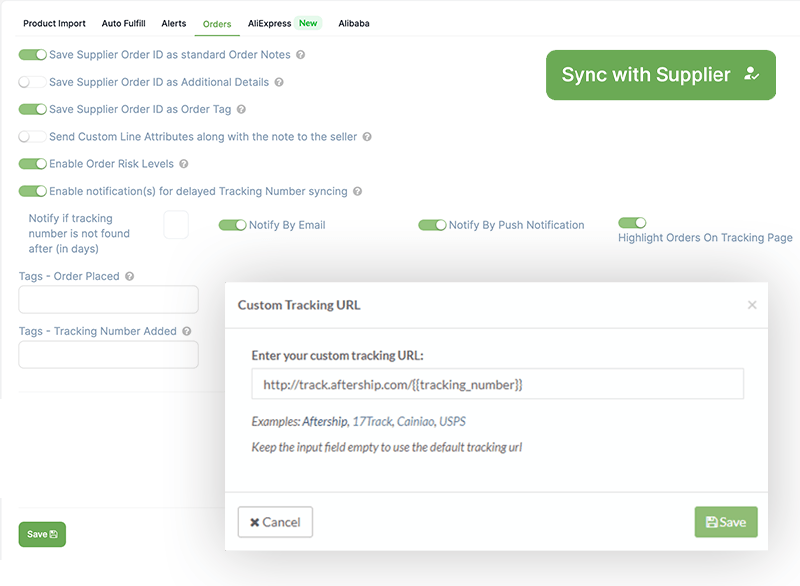800x586 pixels.
Task: Switch to the Product Import tab
Action: pyautogui.click(x=55, y=23)
